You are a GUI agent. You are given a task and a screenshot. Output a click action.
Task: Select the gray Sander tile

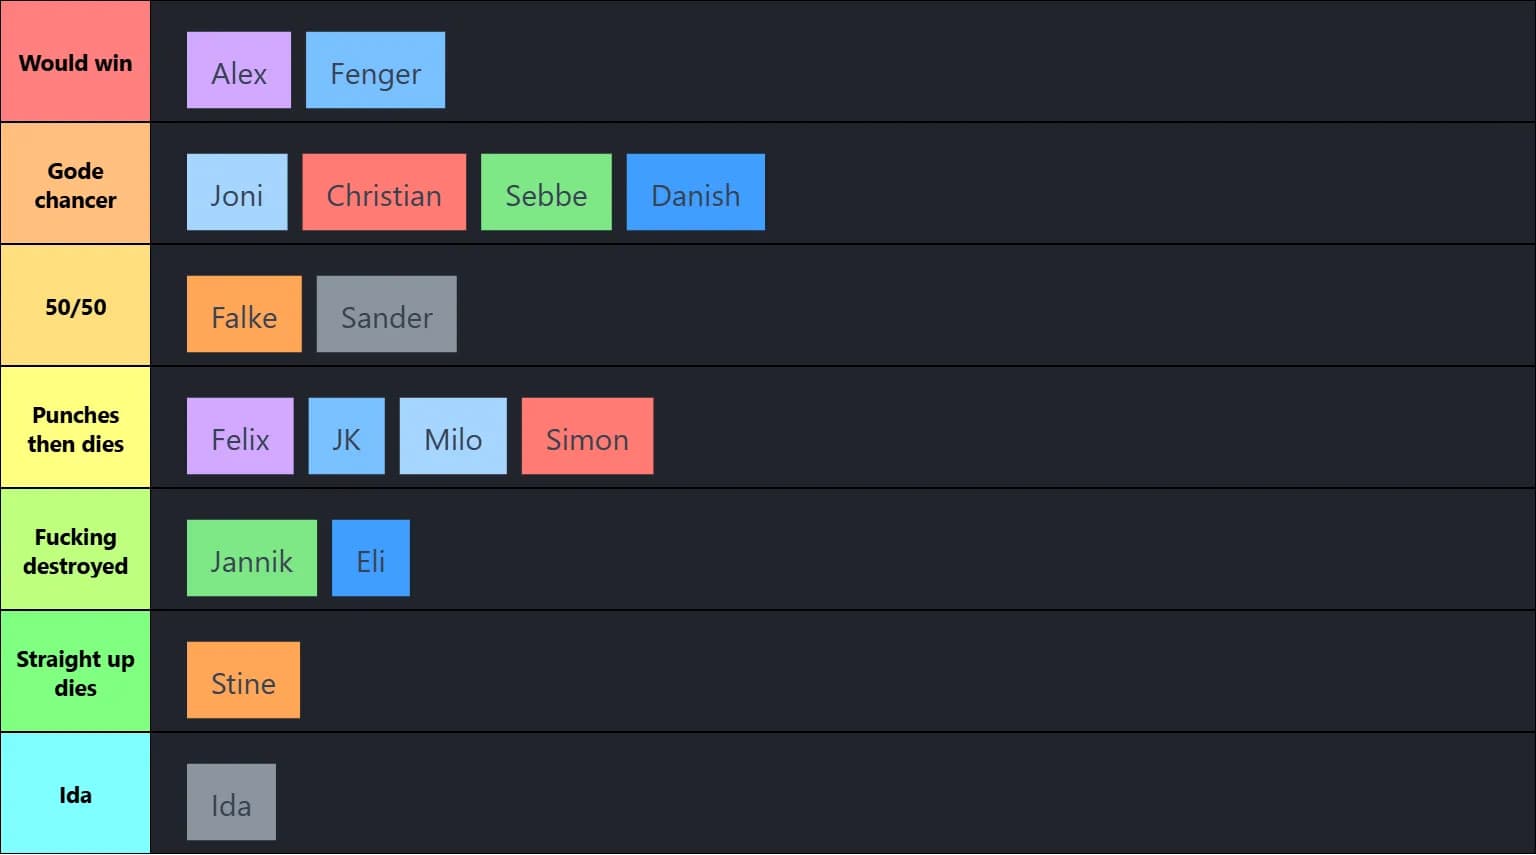point(386,314)
